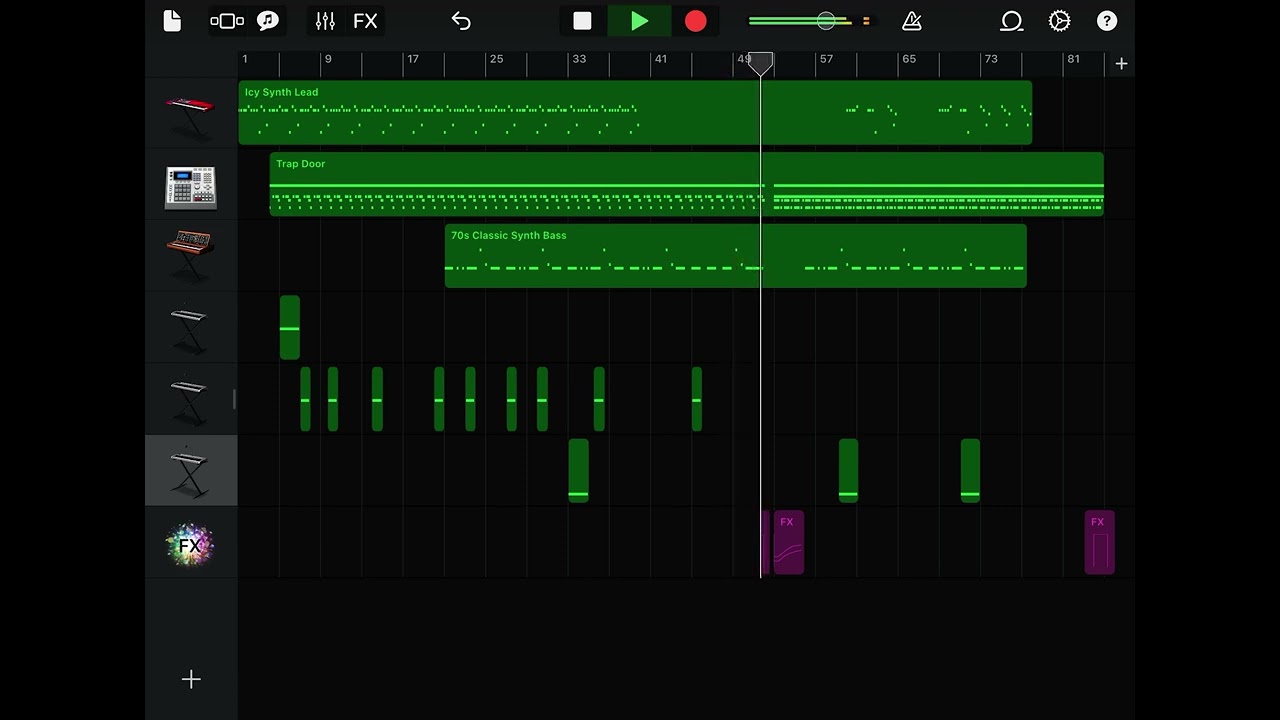Select the fourth track keyboard icon
Image resolution: width=1280 pixels, height=720 pixels.
pos(190,329)
